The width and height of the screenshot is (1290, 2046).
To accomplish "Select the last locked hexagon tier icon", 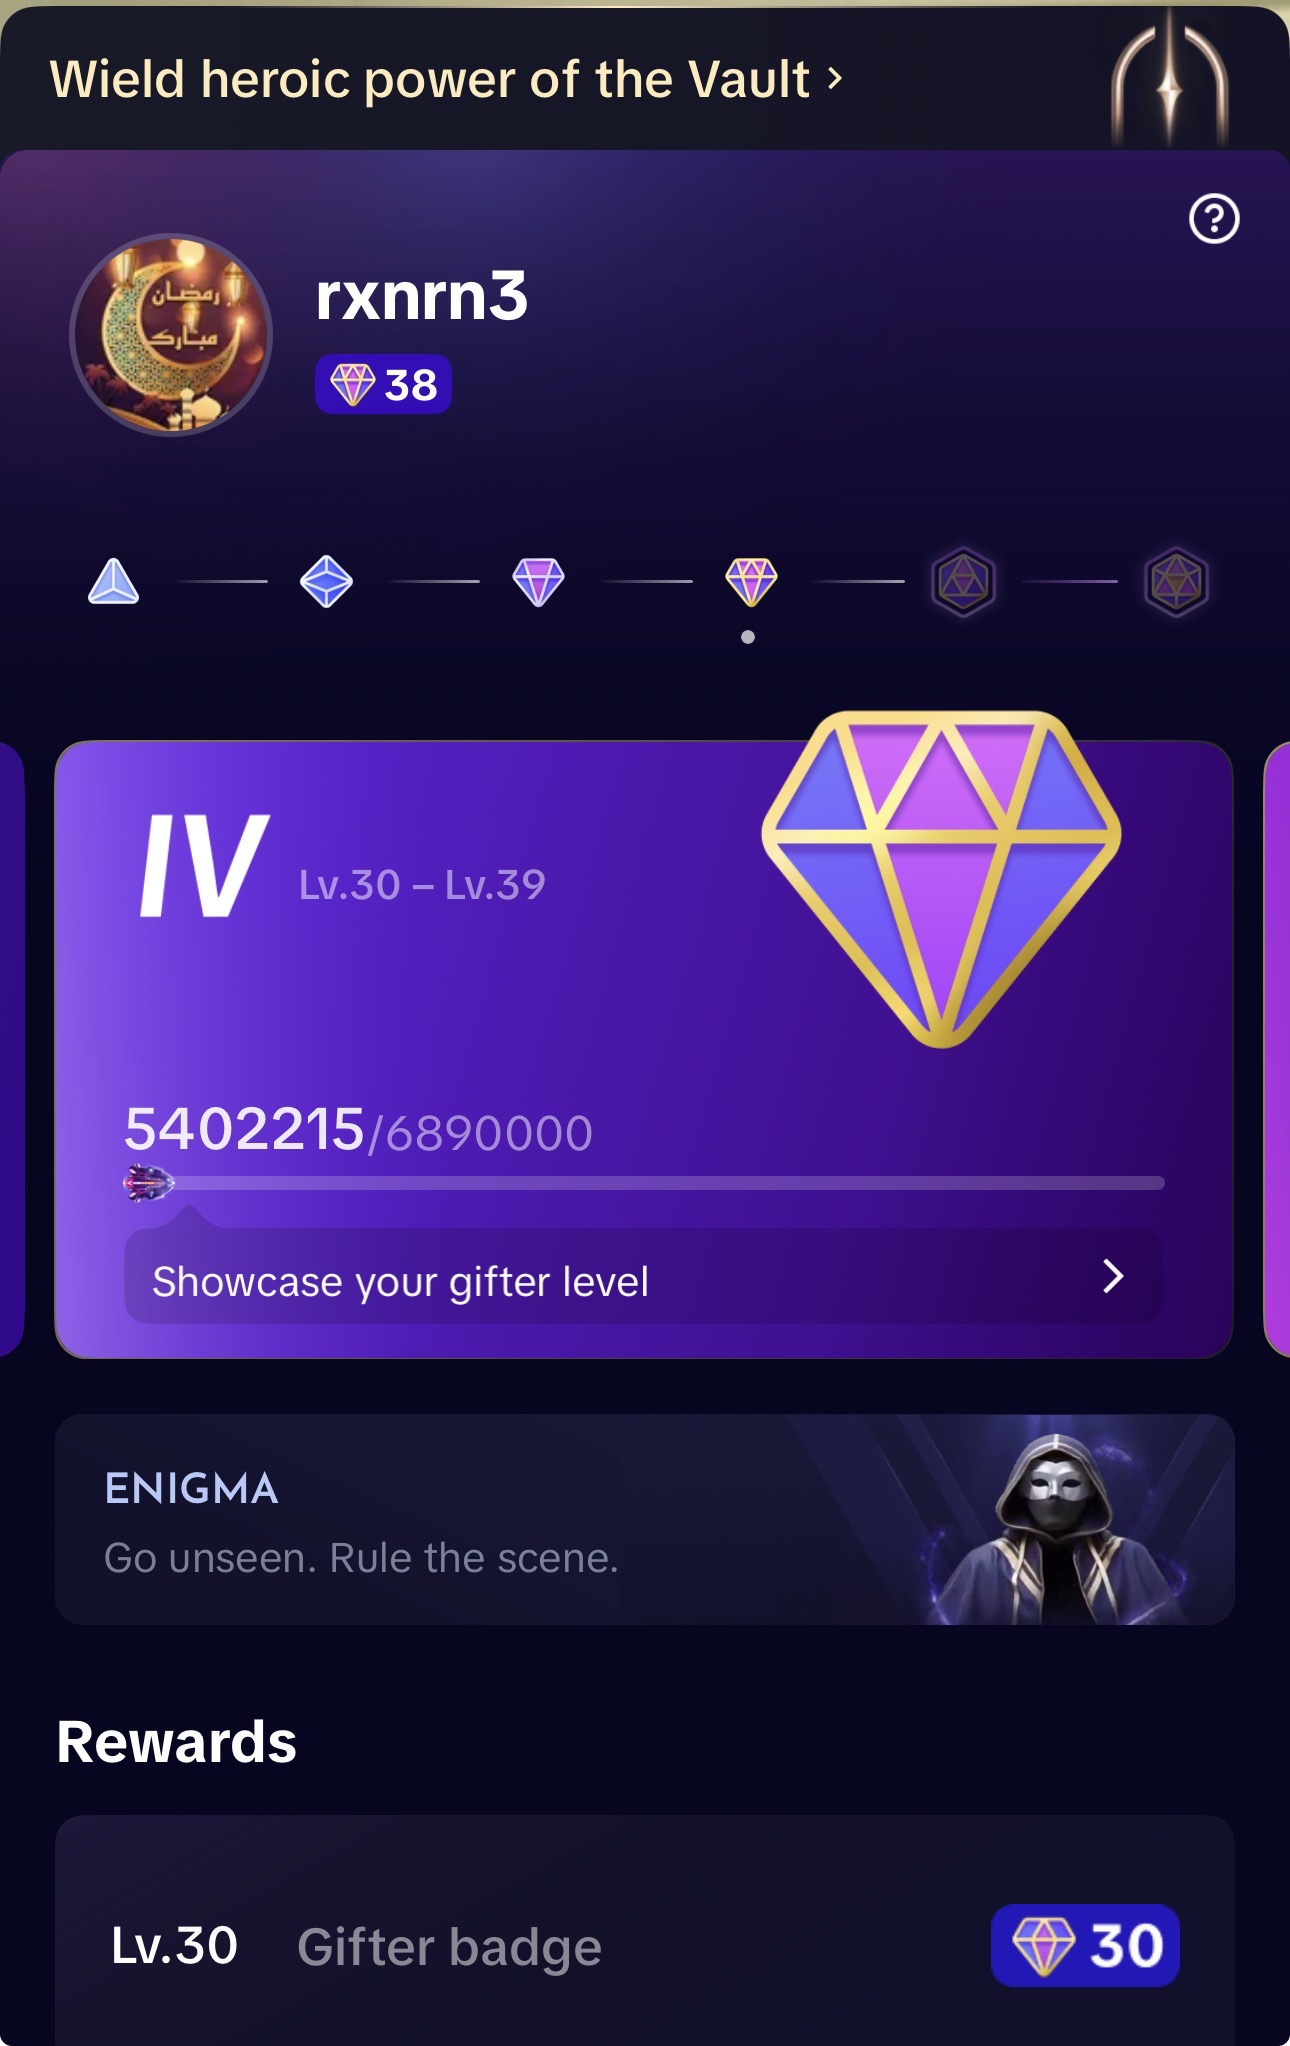I will (1176, 581).
